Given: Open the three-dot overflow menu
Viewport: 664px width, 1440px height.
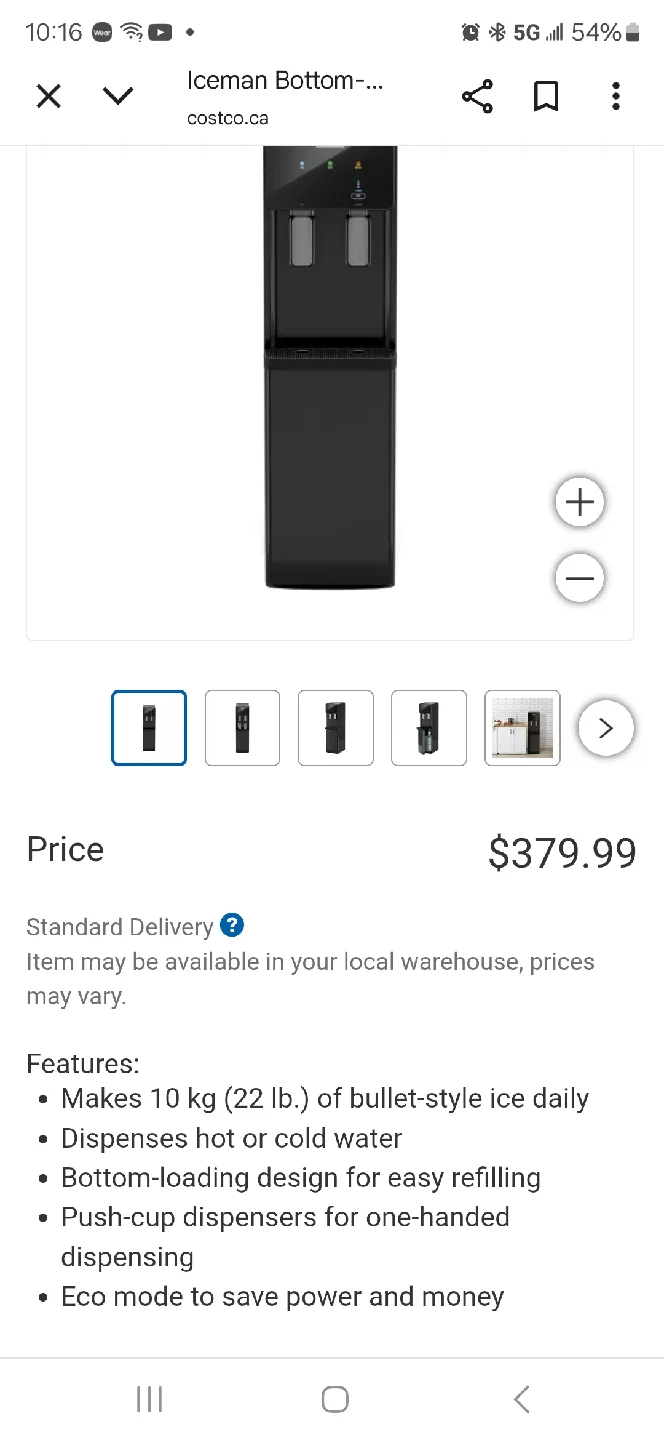Looking at the screenshot, I should click(x=616, y=97).
